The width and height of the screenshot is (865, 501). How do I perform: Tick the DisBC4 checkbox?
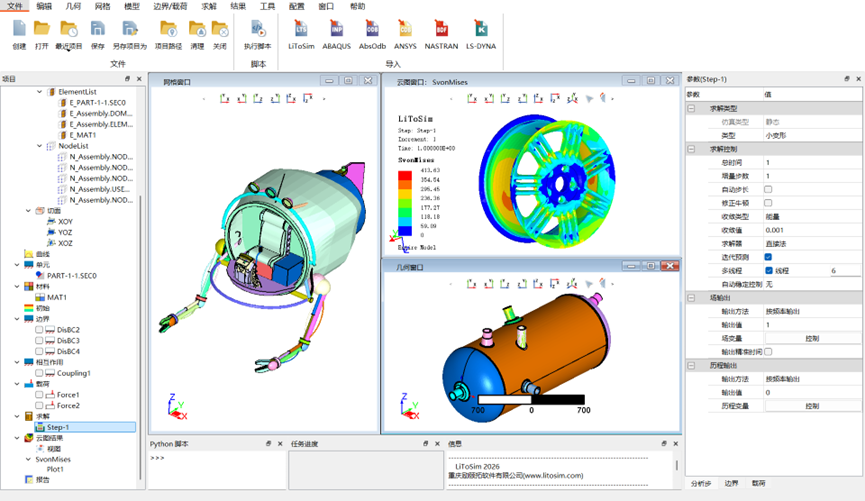tap(39, 351)
